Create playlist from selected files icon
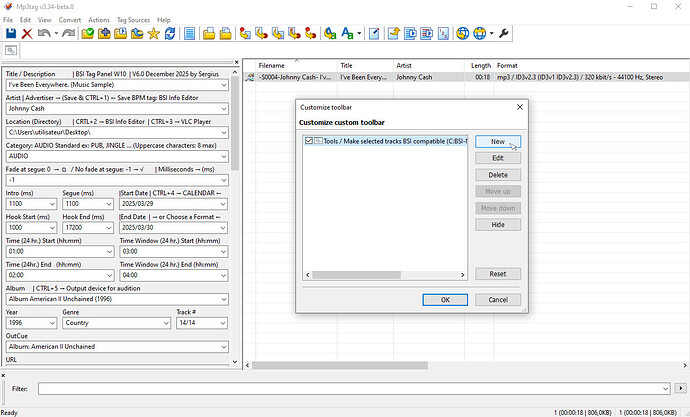690x417 pixels. [x=426, y=33]
